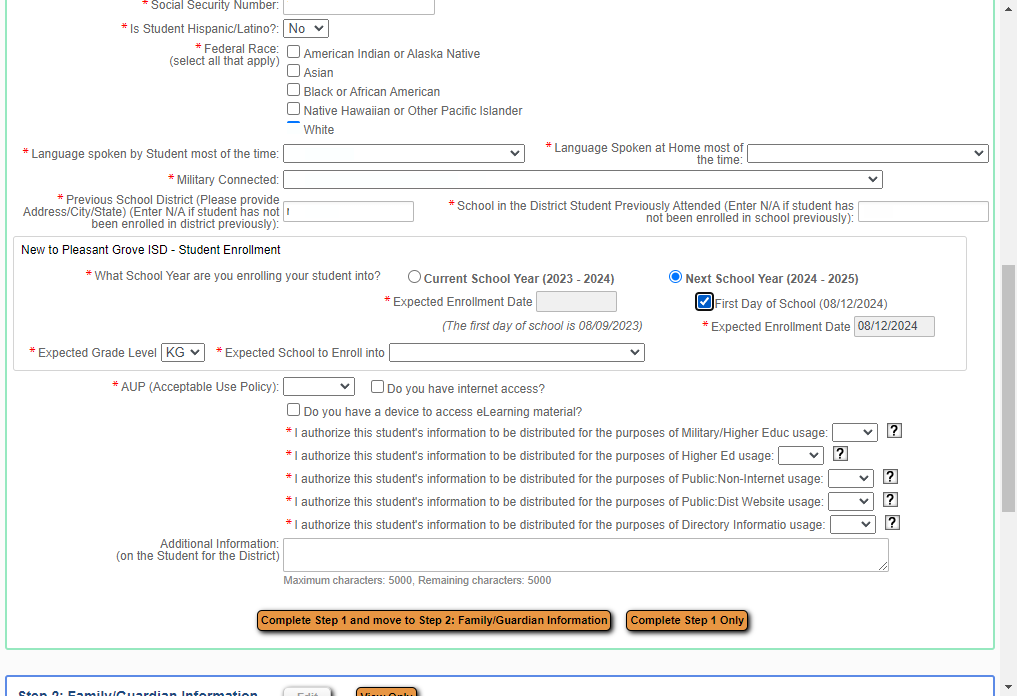Image resolution: width=1017 pixels, height=696 pixels.
Task: Open Higher Ed usage authorization dropdown
Action: coord(801,456)
